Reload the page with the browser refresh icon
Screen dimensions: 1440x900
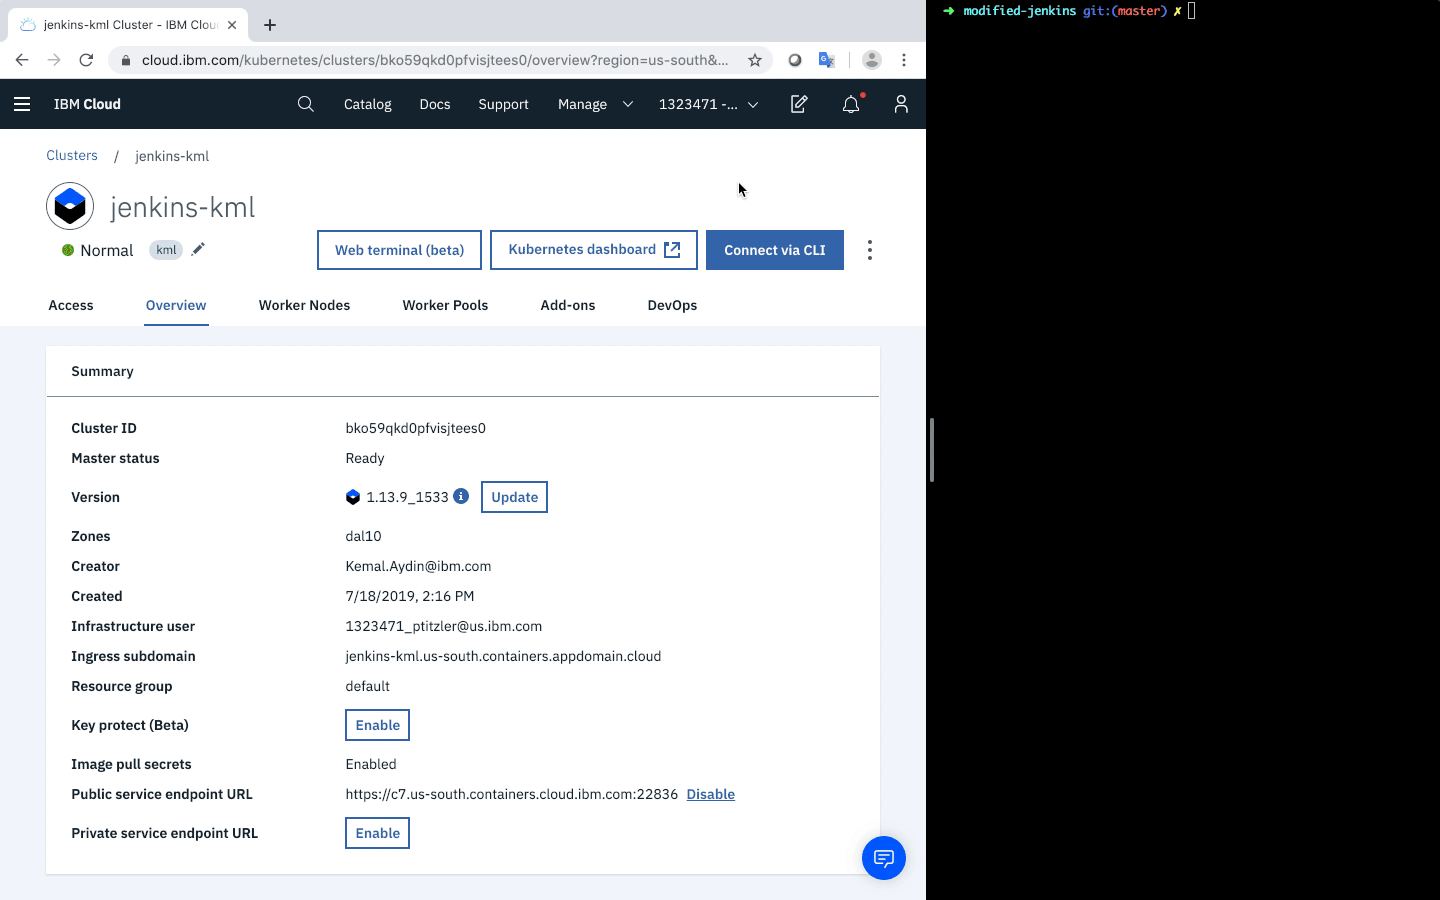(86, 60)
